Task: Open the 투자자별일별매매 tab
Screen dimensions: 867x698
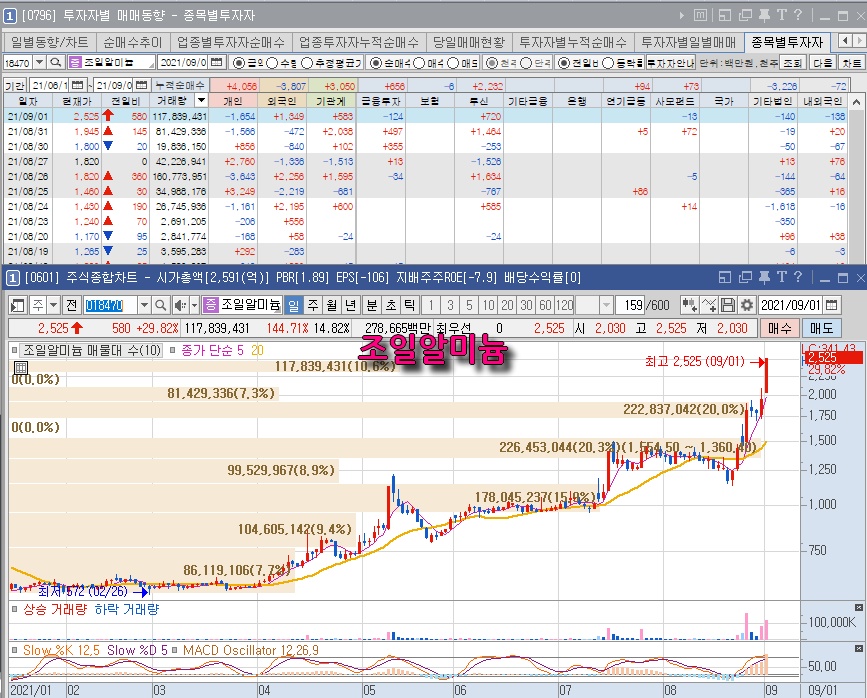Action: (x=688, y=42)
